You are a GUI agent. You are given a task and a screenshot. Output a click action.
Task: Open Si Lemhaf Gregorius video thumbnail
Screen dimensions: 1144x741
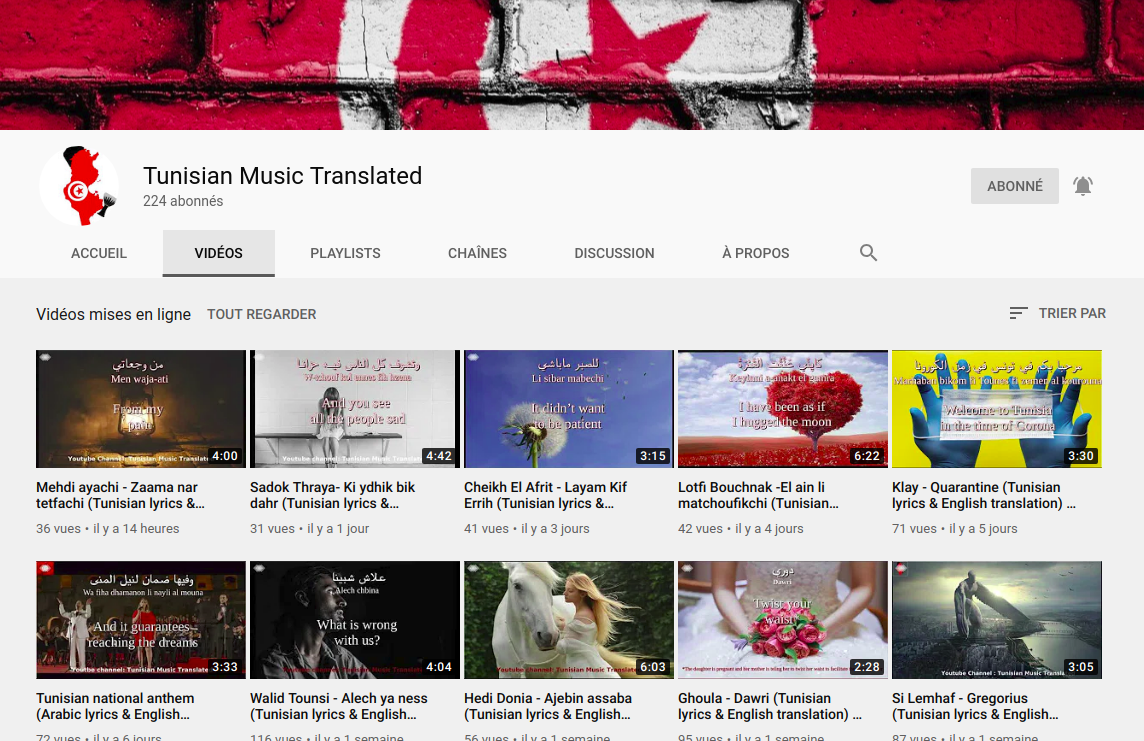tap(997, 620)
